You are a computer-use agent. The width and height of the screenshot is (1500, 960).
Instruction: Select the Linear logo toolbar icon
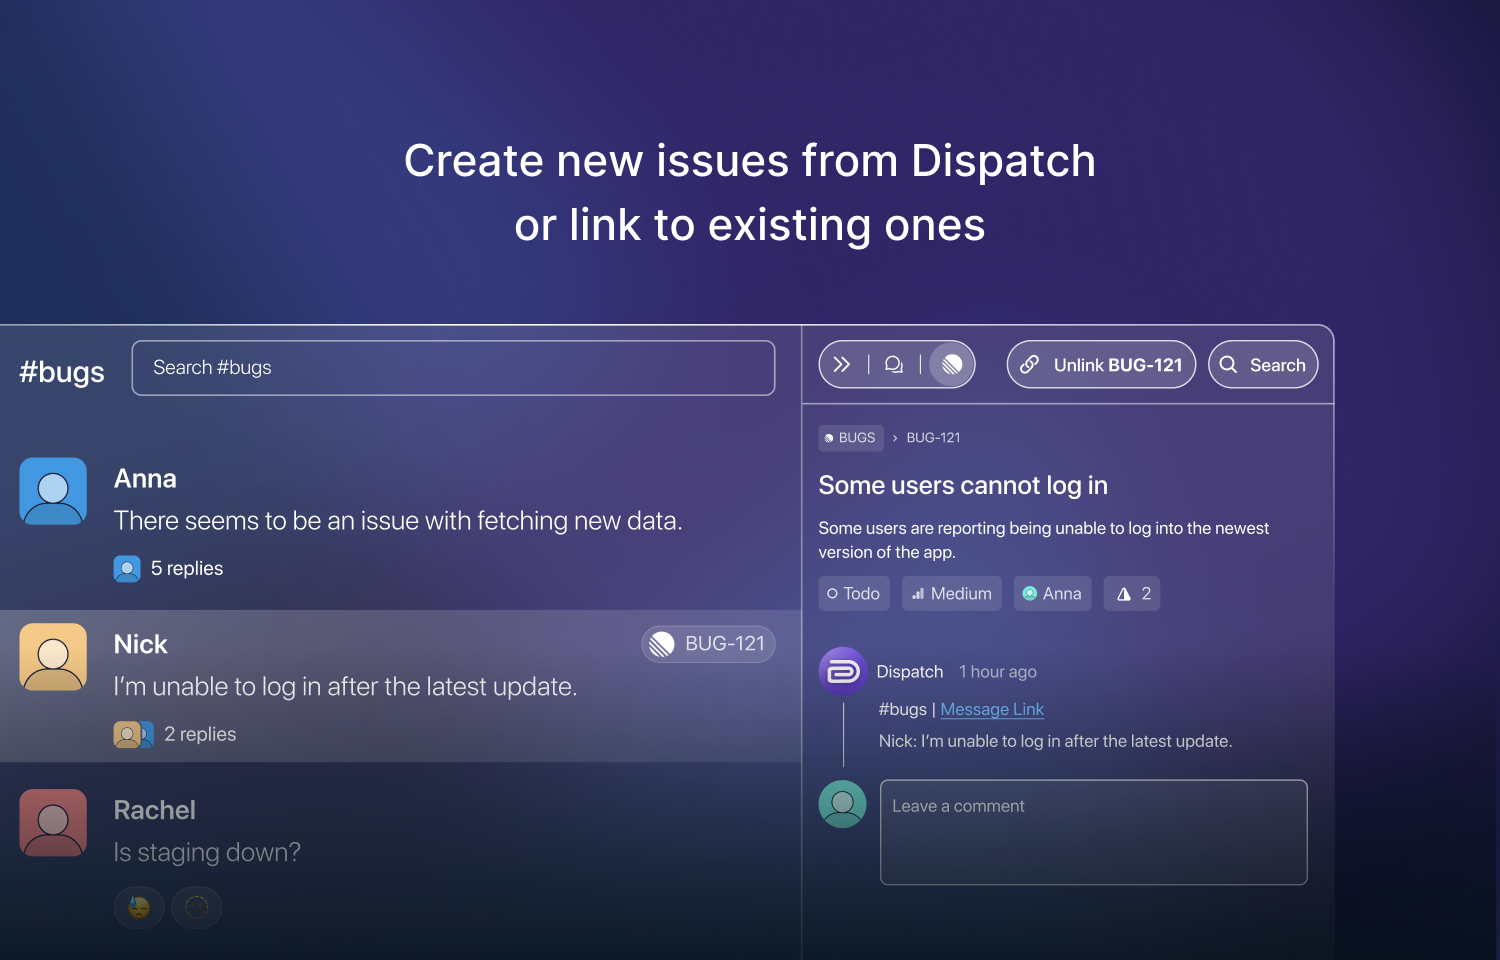952,365
